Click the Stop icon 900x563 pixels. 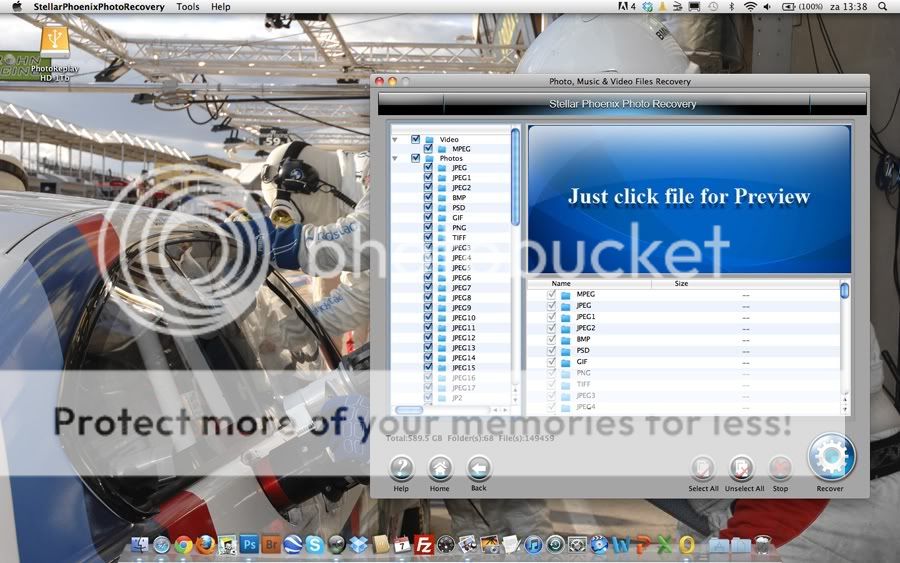click(780, 468)
